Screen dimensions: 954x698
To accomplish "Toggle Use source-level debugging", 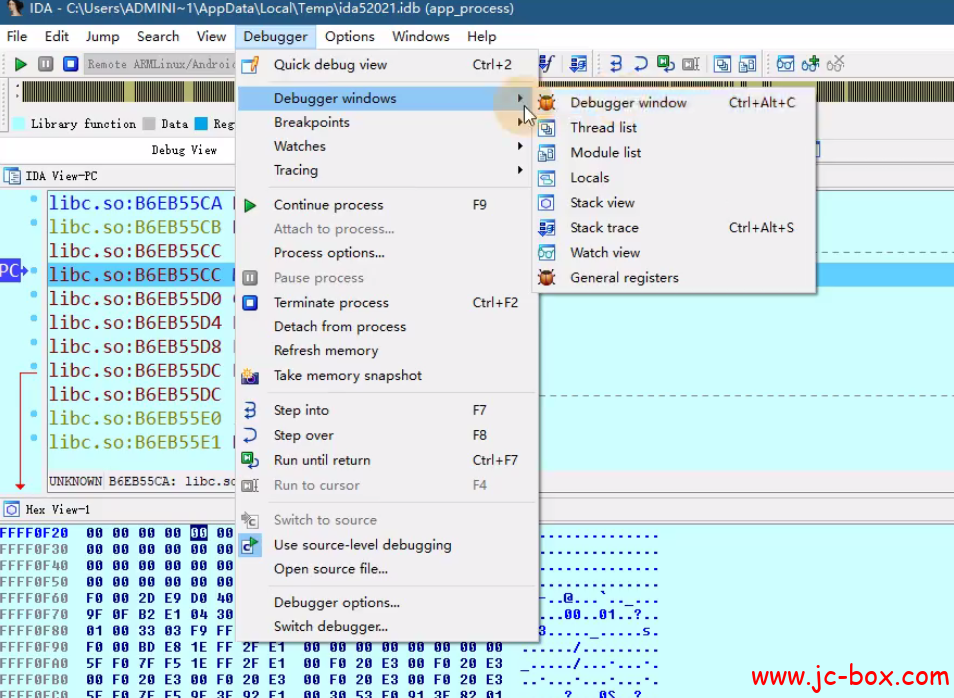I will 362,545.
